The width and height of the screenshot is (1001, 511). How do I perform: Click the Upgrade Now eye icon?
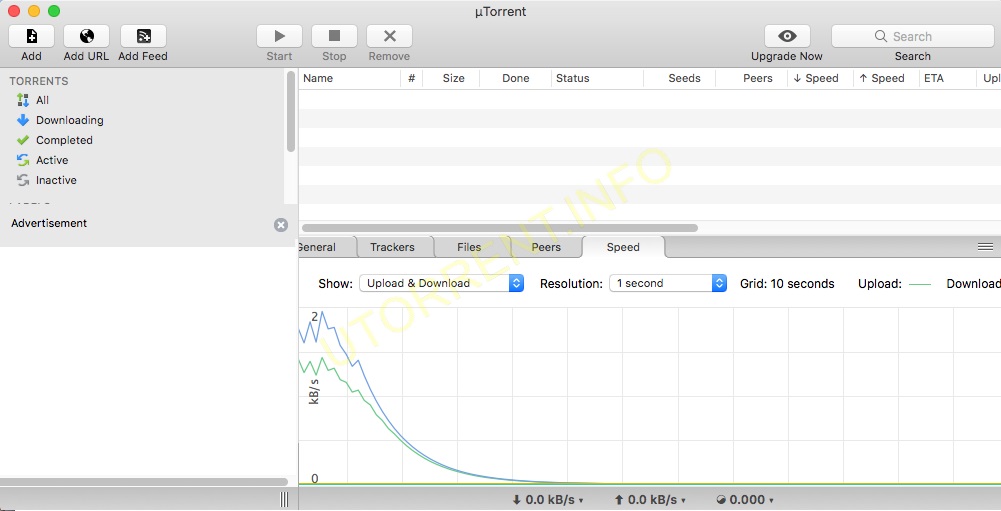point(787,36)
